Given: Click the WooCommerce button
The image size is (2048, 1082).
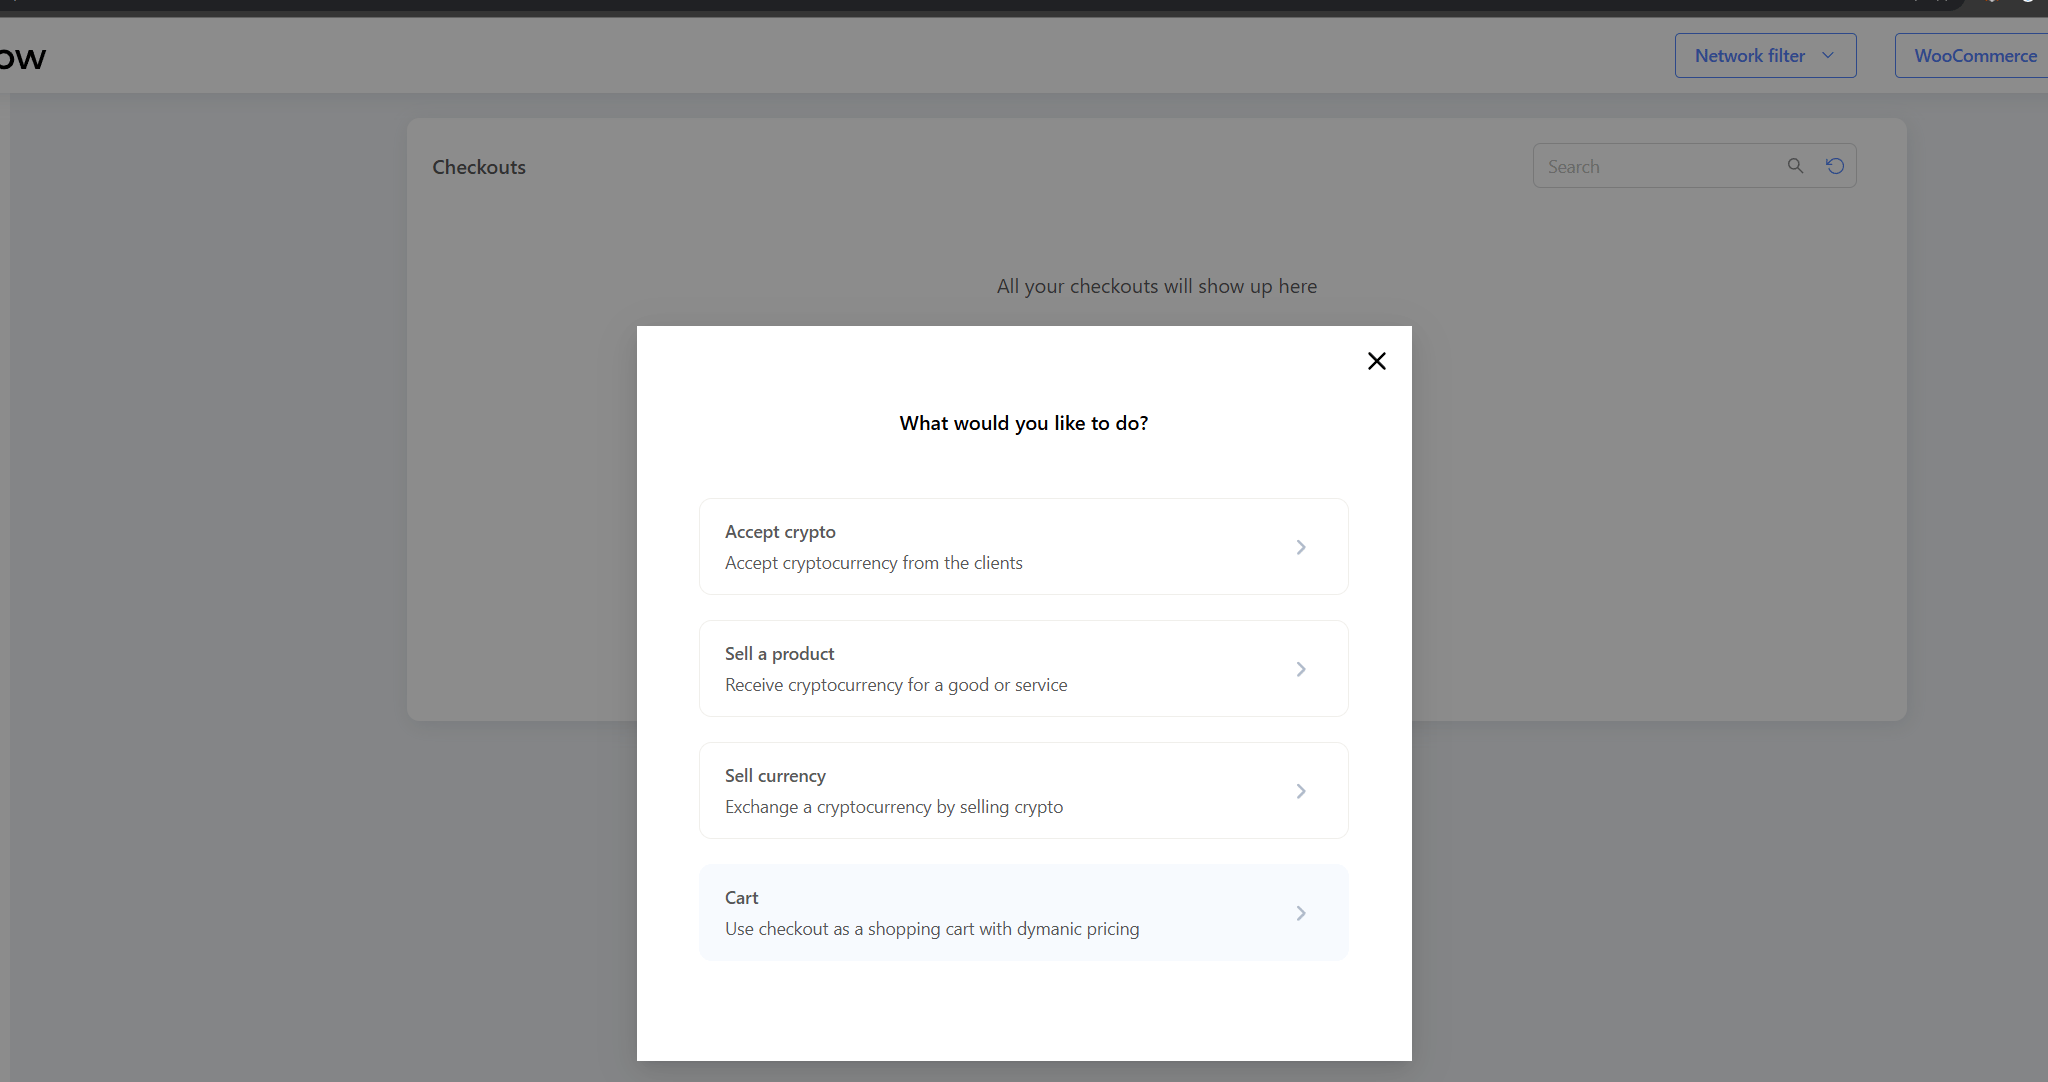Looking at the screenshot, I should point(1974,56).
